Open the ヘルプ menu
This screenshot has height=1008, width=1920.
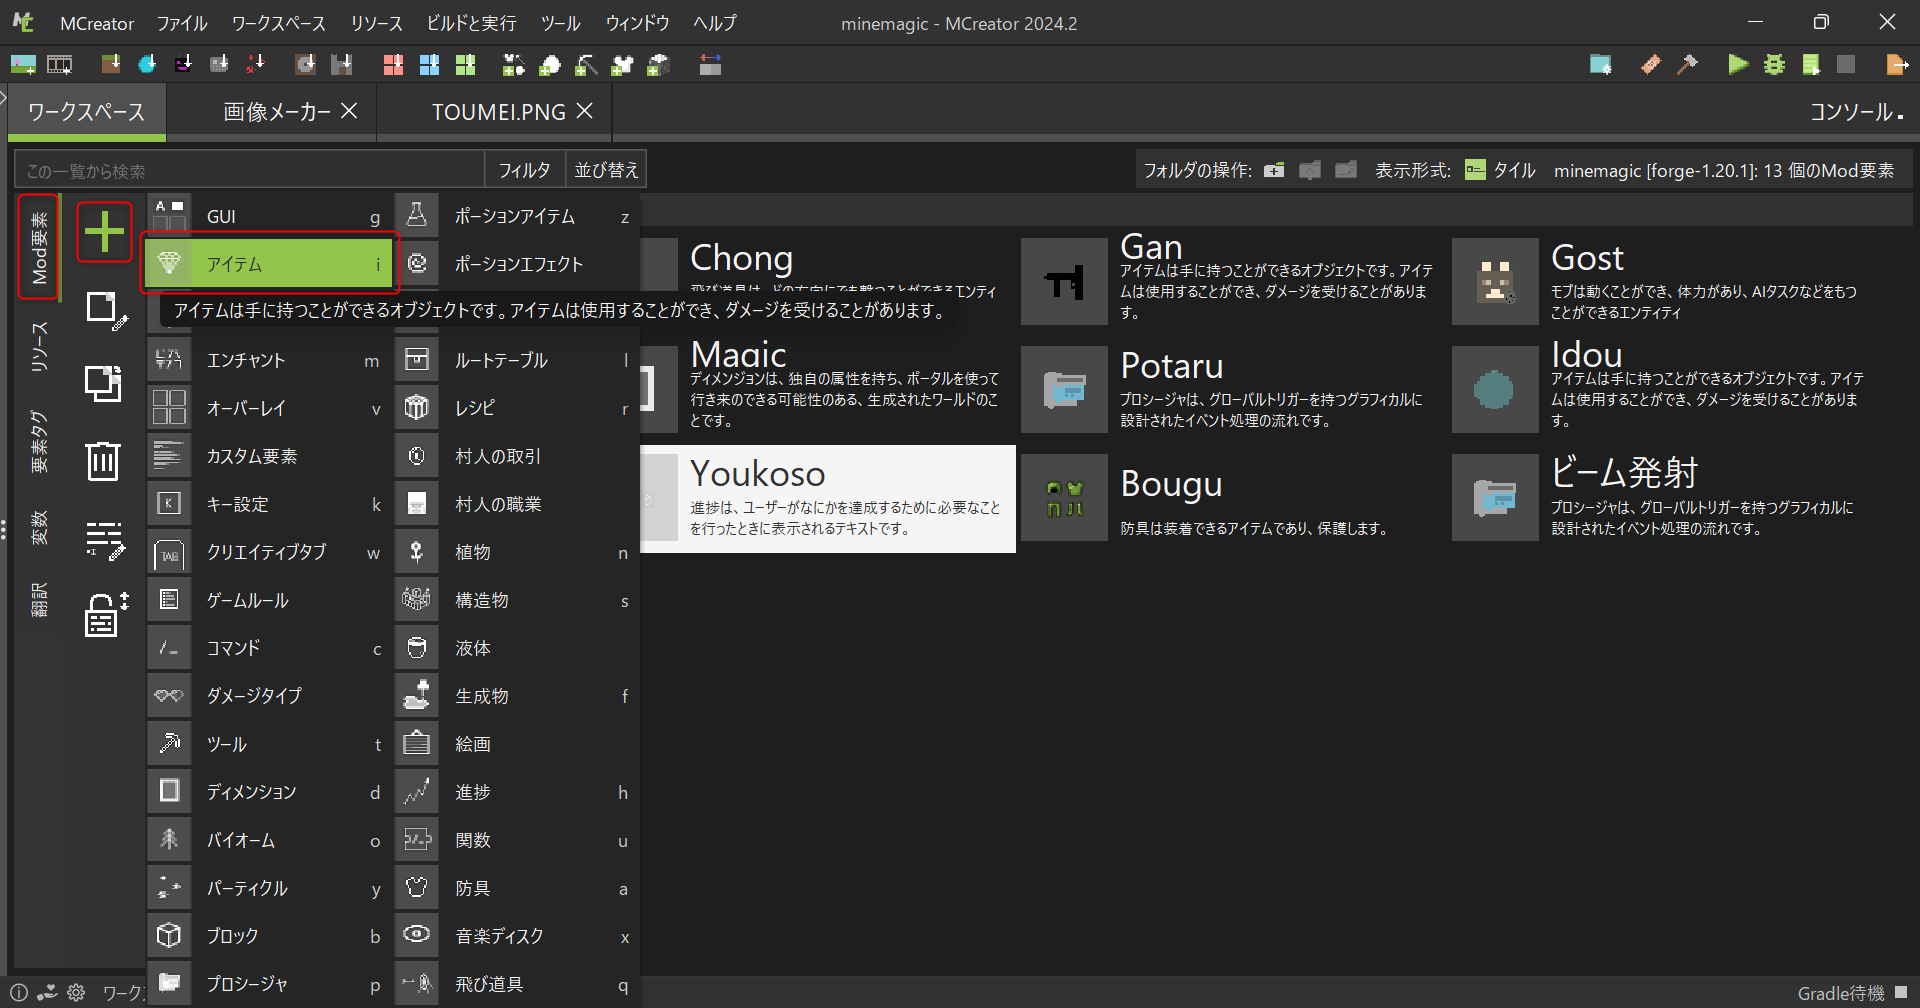click(715, 23)
